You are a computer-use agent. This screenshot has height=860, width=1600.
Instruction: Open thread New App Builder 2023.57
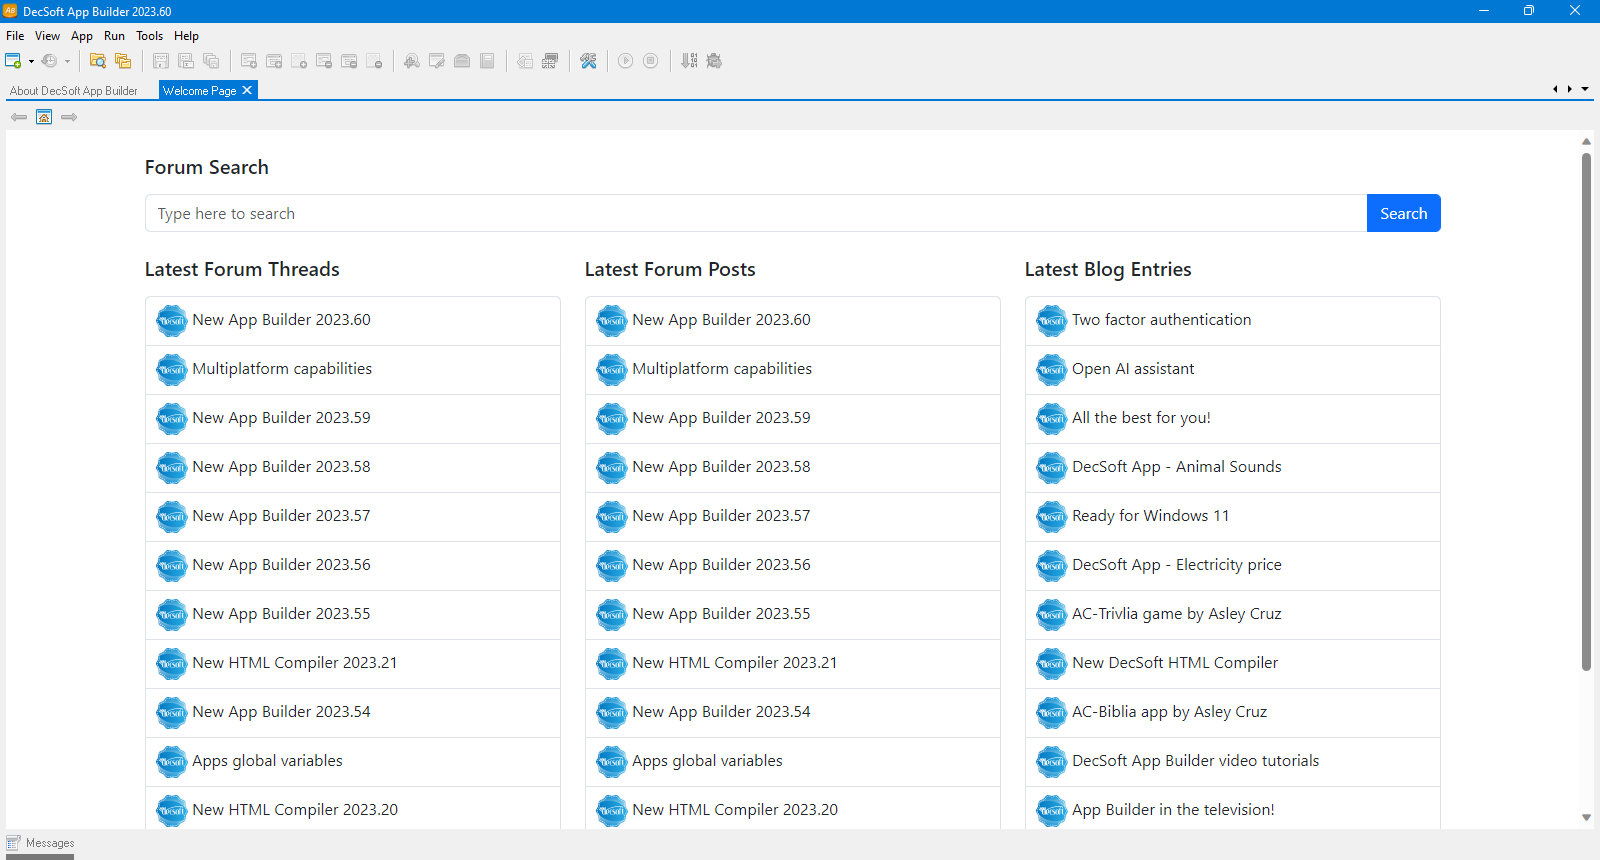click(x=353, y=516)
